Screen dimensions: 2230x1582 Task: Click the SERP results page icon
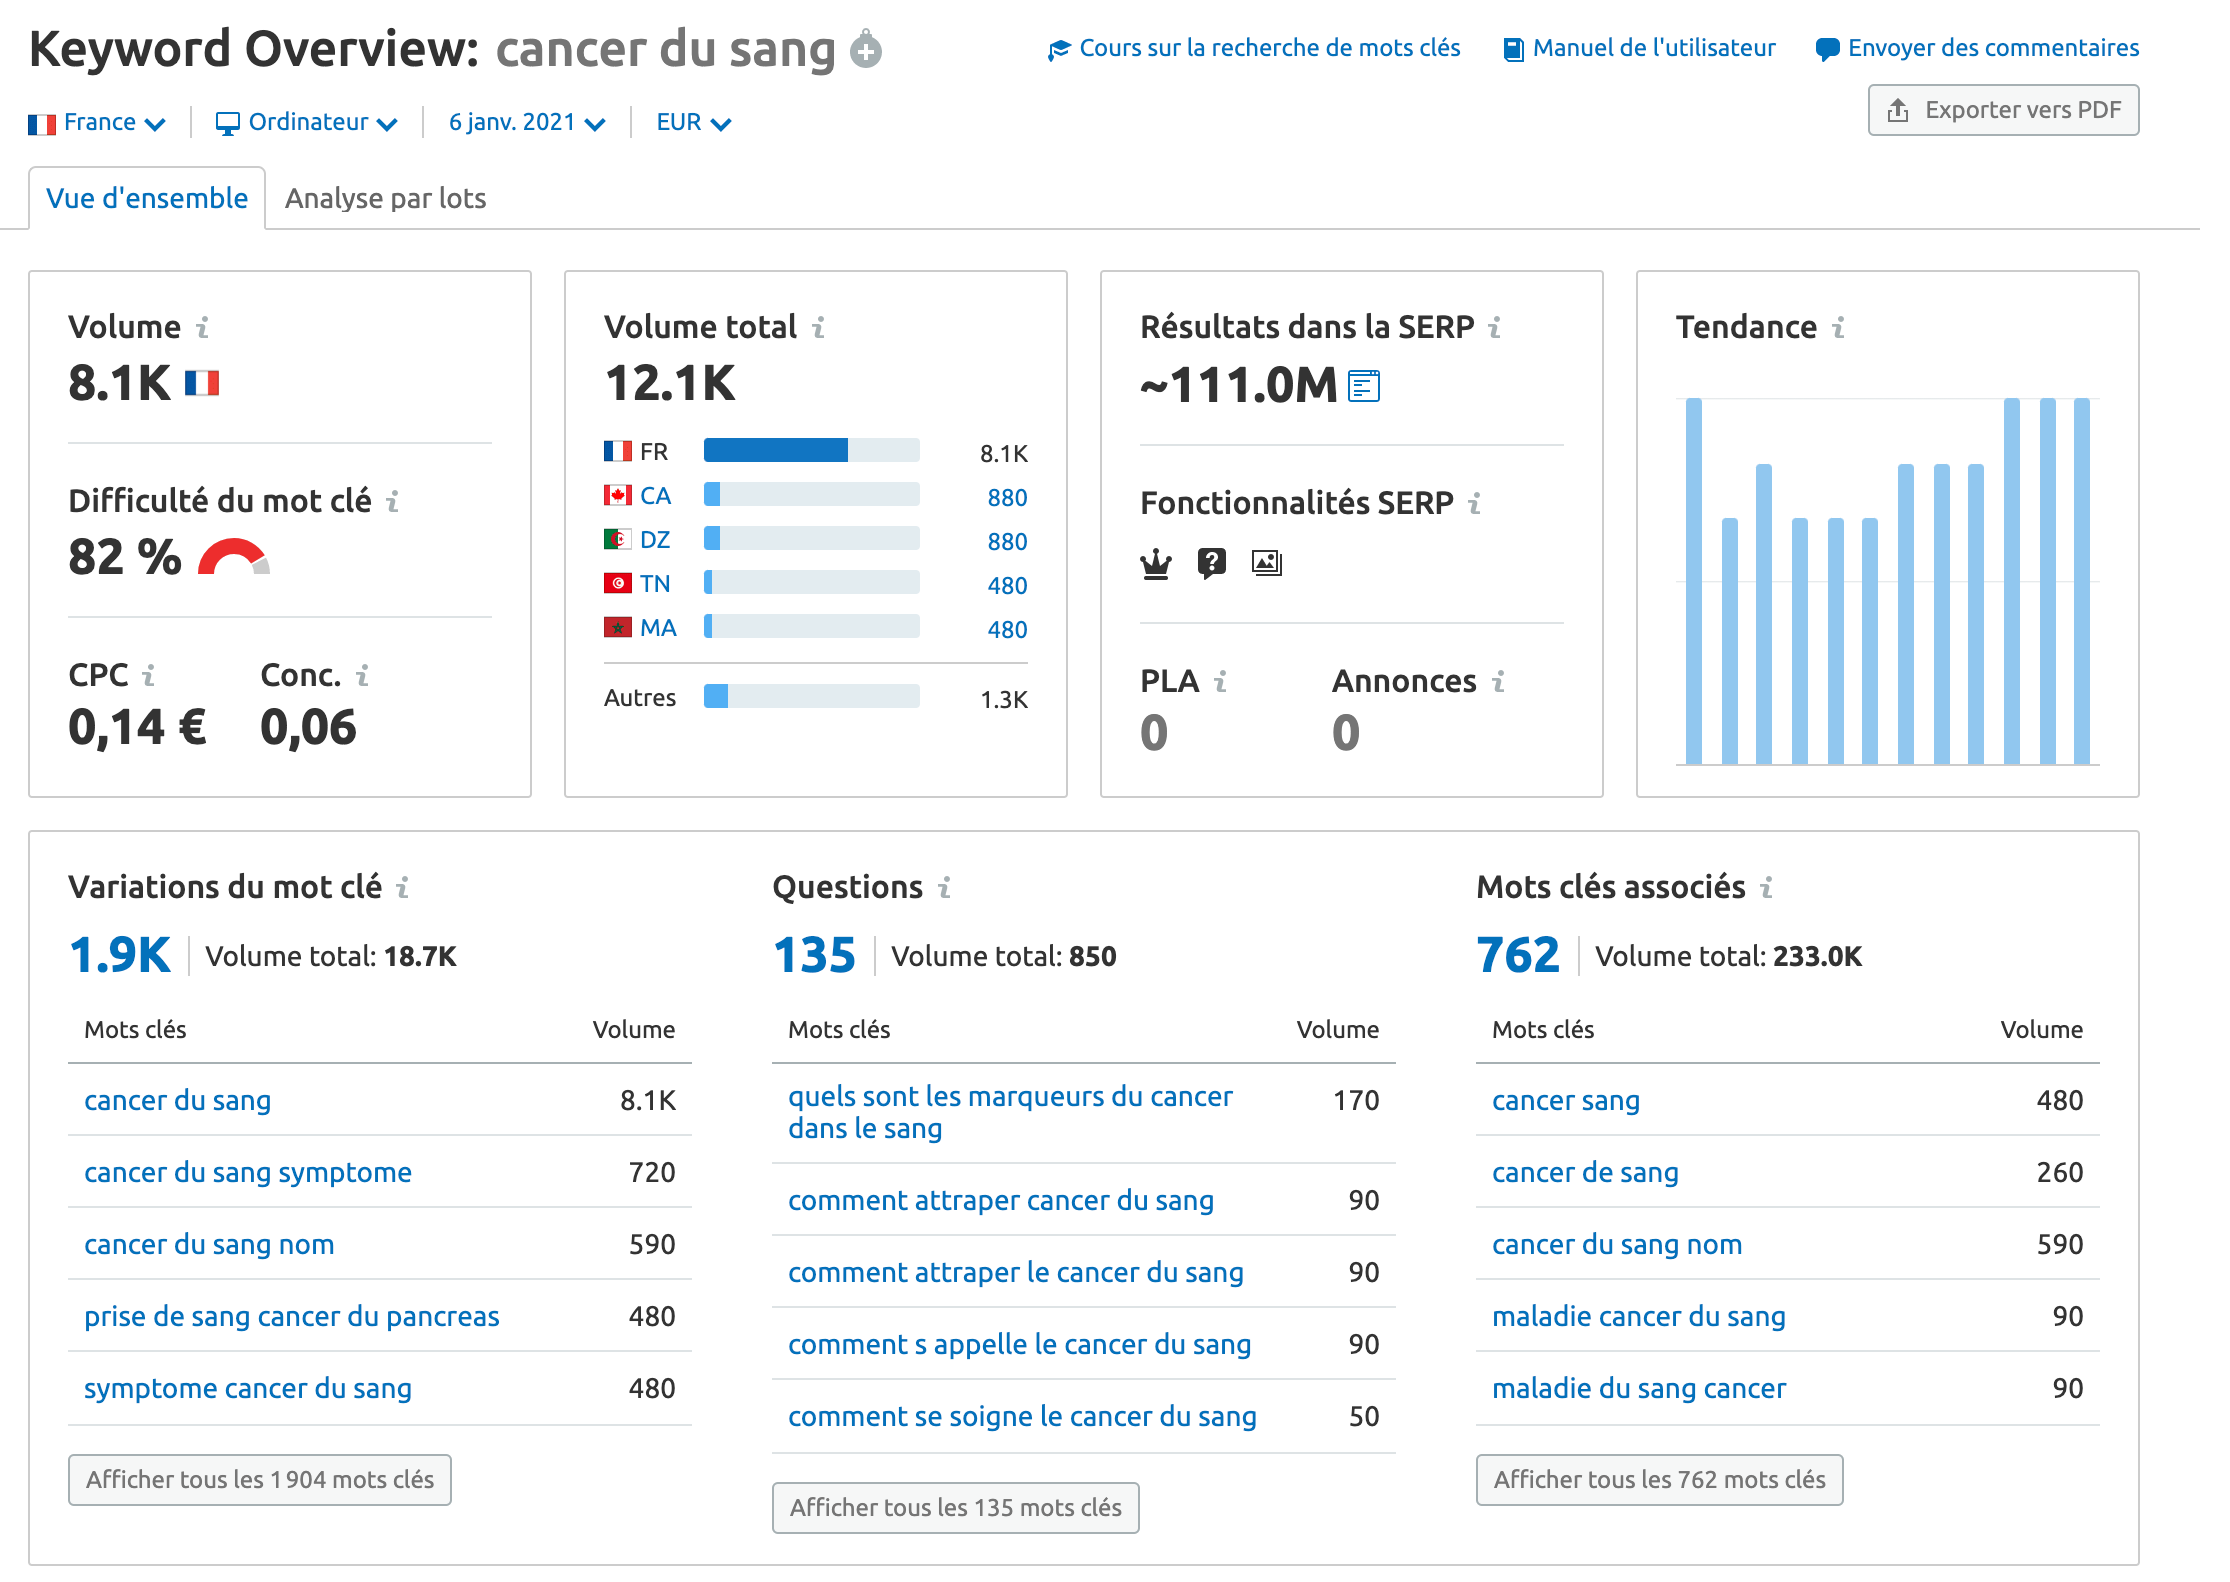[1363, 386]
